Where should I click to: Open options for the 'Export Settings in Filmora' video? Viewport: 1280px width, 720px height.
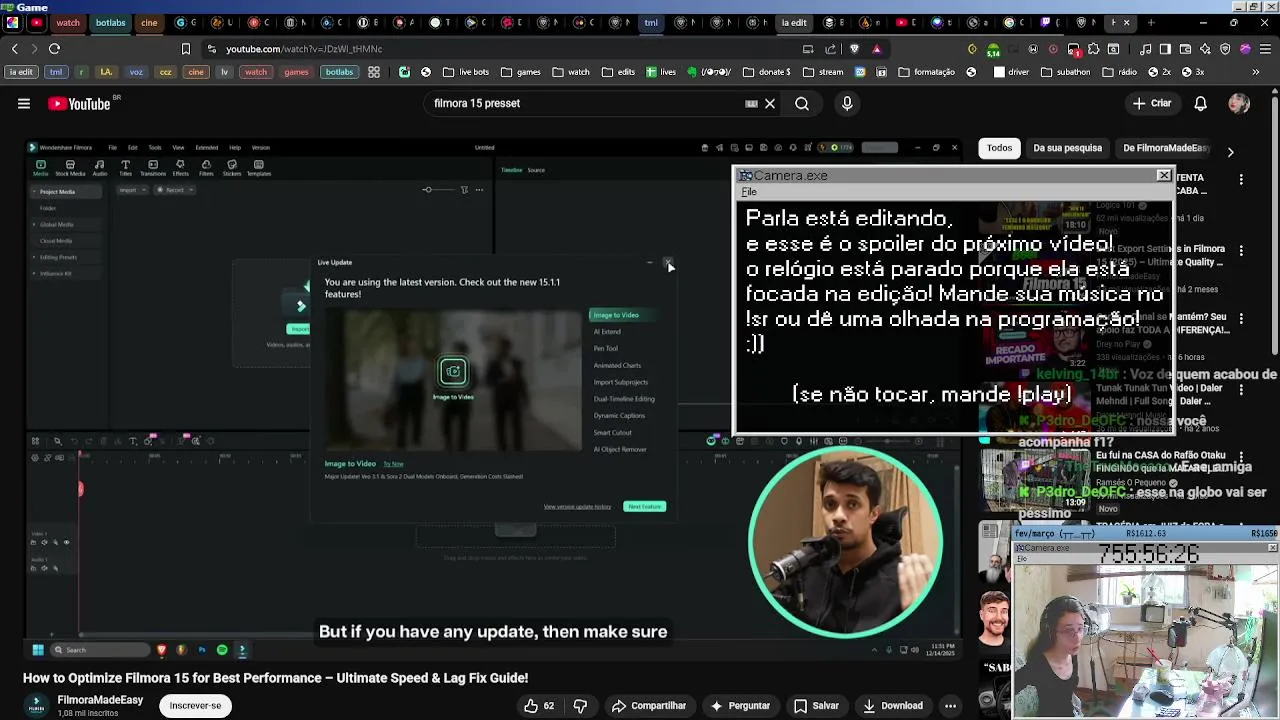click(x=1241, y=250)
